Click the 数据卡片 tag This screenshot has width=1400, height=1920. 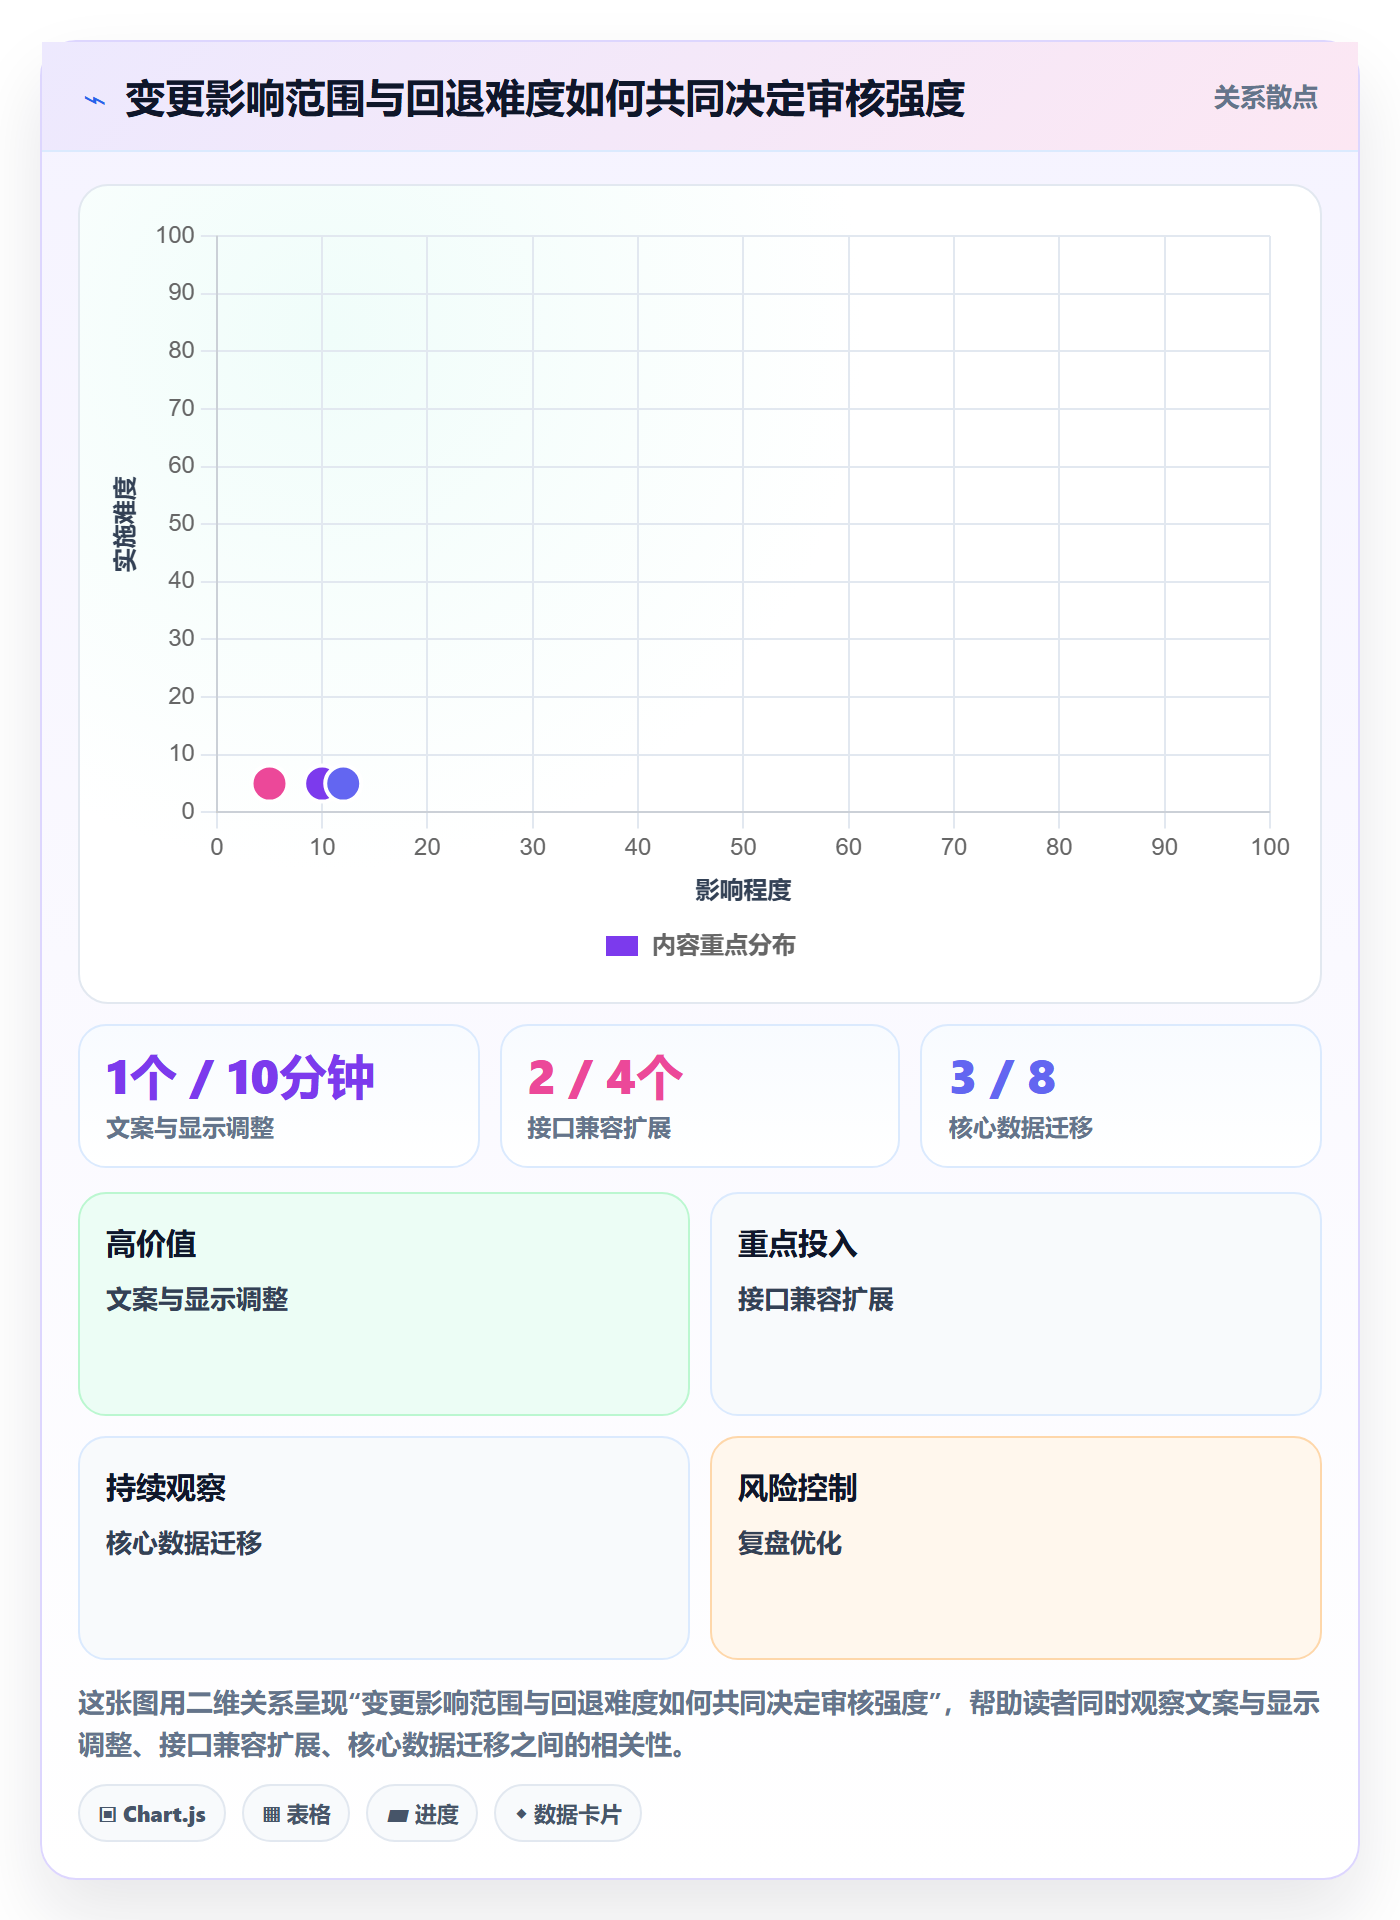pyautogui.click(x=568, y=1813)
